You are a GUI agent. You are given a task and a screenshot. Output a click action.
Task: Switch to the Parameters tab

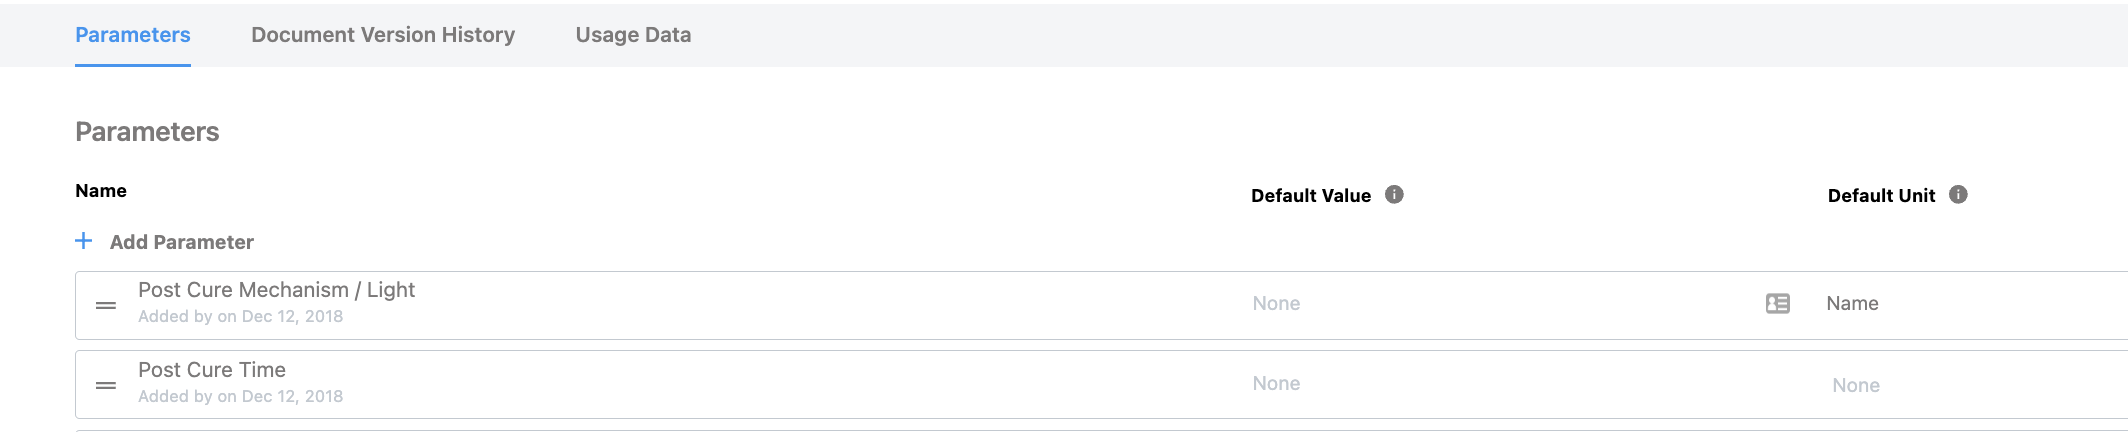click(x=133, y=35)
